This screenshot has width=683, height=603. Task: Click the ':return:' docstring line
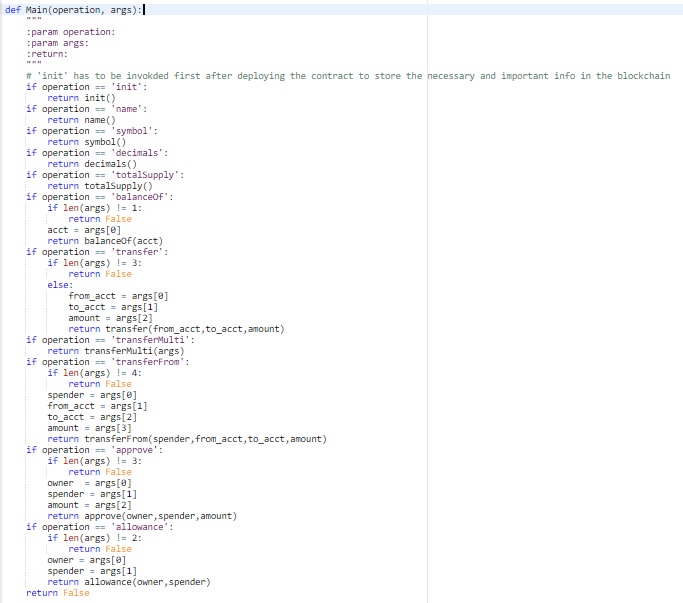click(47, 54)
